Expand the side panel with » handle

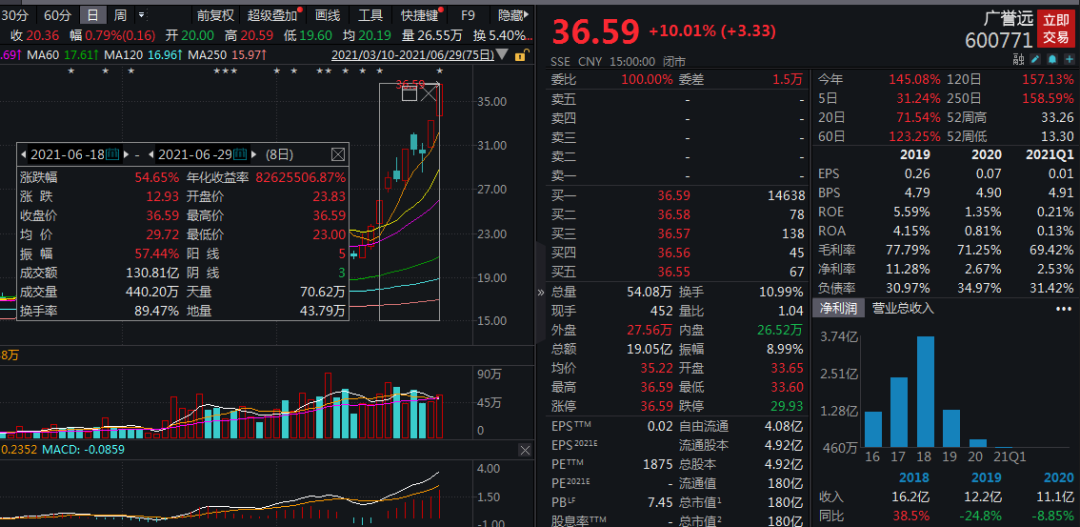(x=541, y=292)
